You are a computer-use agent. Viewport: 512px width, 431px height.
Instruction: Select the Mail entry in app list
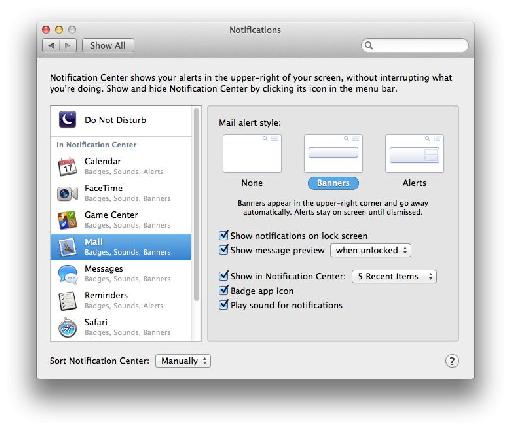click(x=121, y=247)
